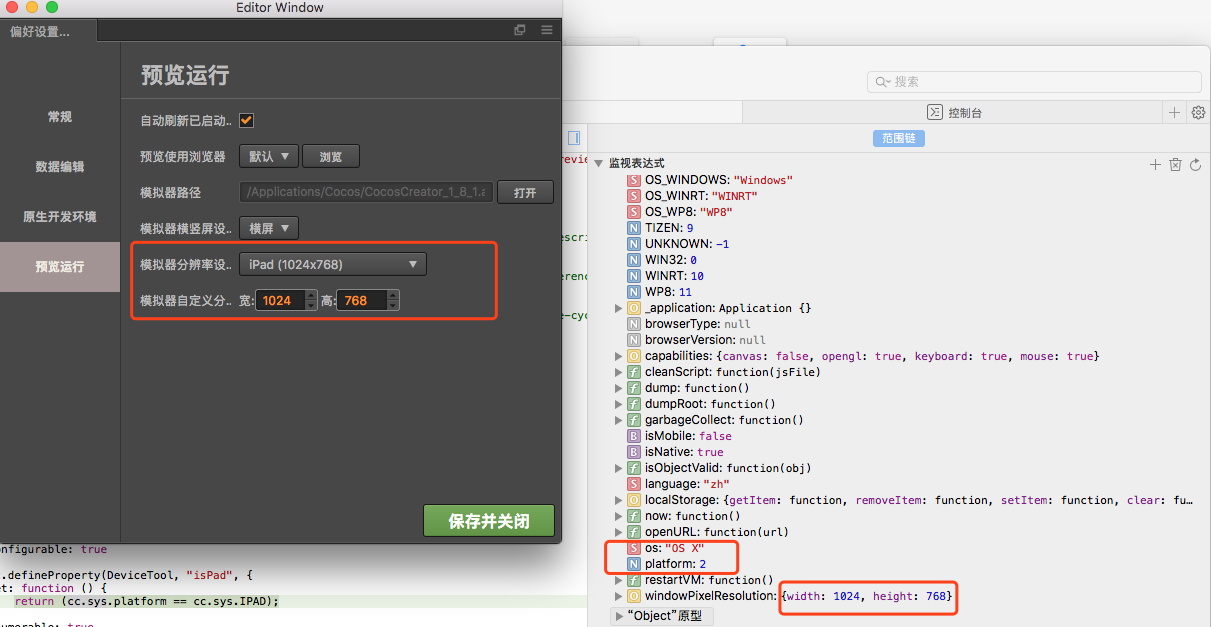Image resolution: width=1211 pixels, height=627 pixels.
Task: Click the trash icon to clear watch expressions
Action: pyautogui.click(x=1176, y=164)
